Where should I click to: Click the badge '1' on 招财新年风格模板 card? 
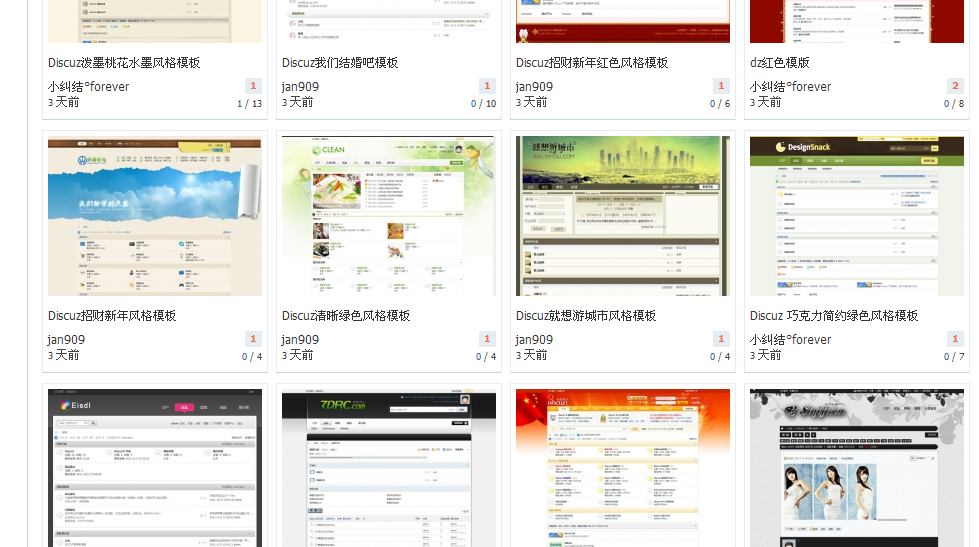[253, 338]
